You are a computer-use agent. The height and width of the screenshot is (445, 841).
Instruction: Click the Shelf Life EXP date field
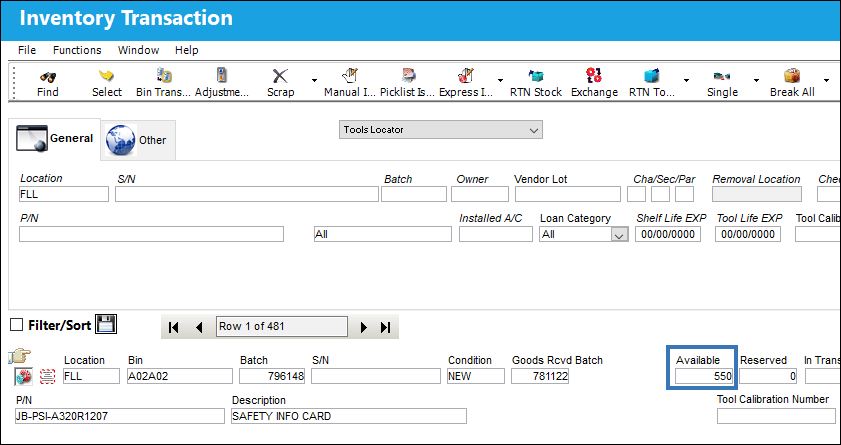coord(668,234)
